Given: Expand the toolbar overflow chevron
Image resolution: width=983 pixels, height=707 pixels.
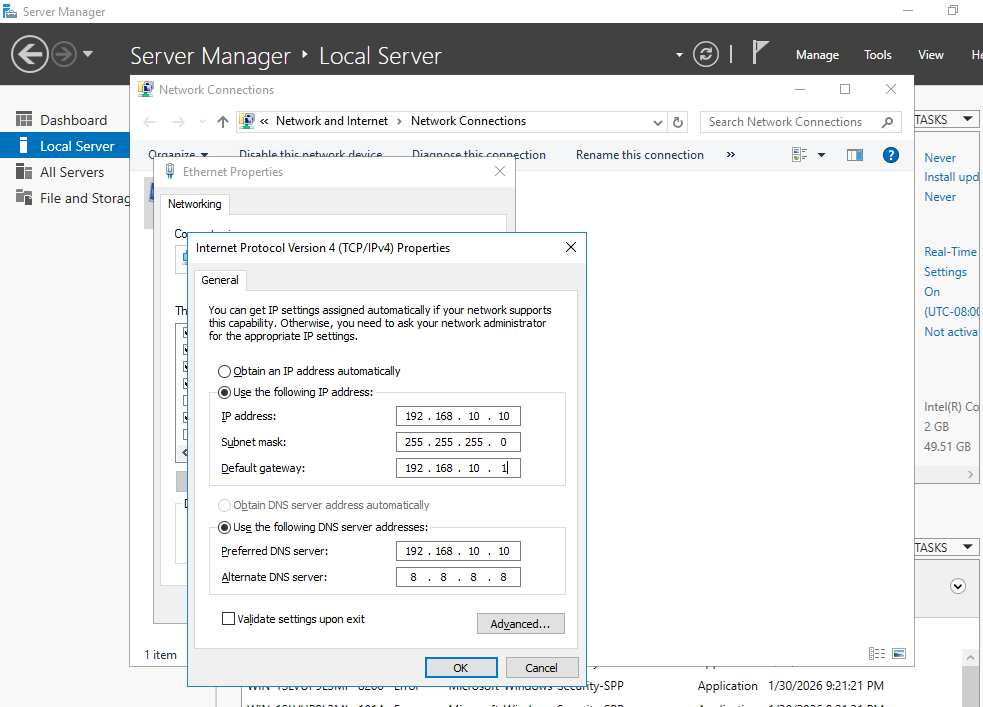Looking at the screenshot, I should click(730, 155).
